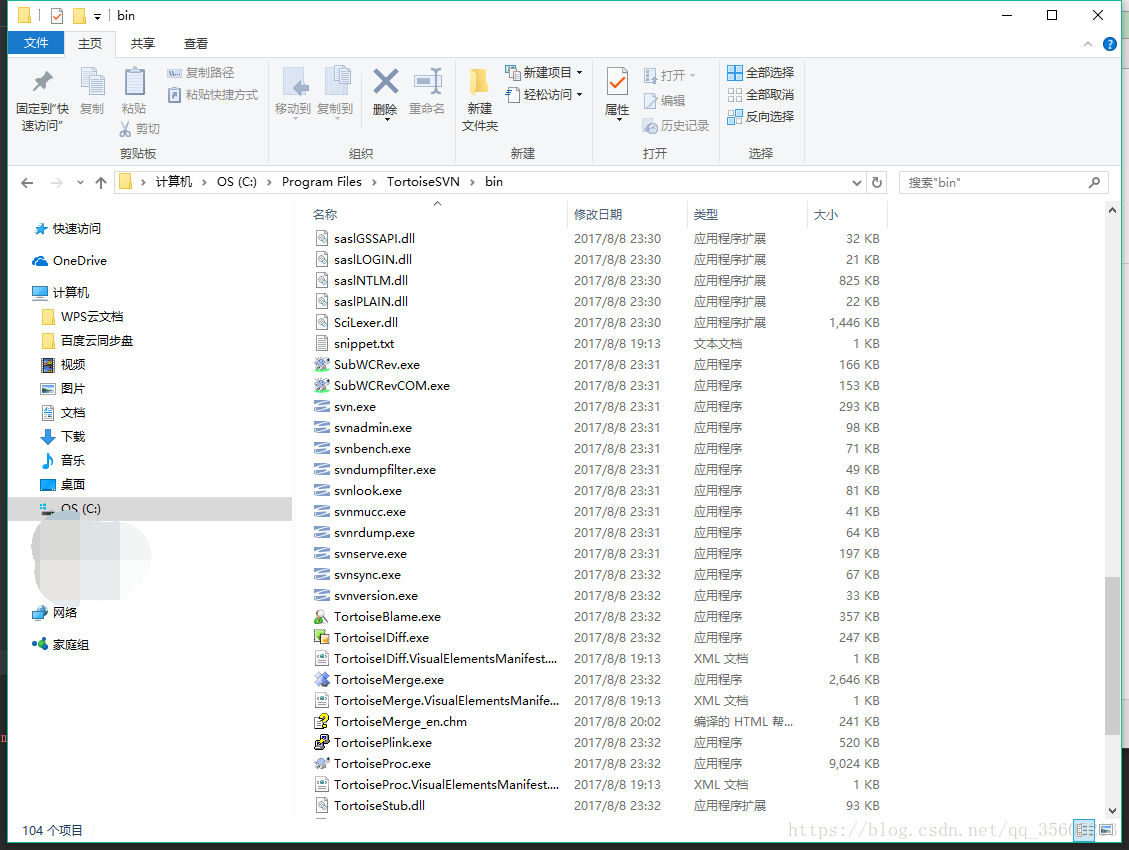Select the TortoiseIDiff.exe icon
The height and width of the screenshot is (850, 1129).
[x=322, y=638]
